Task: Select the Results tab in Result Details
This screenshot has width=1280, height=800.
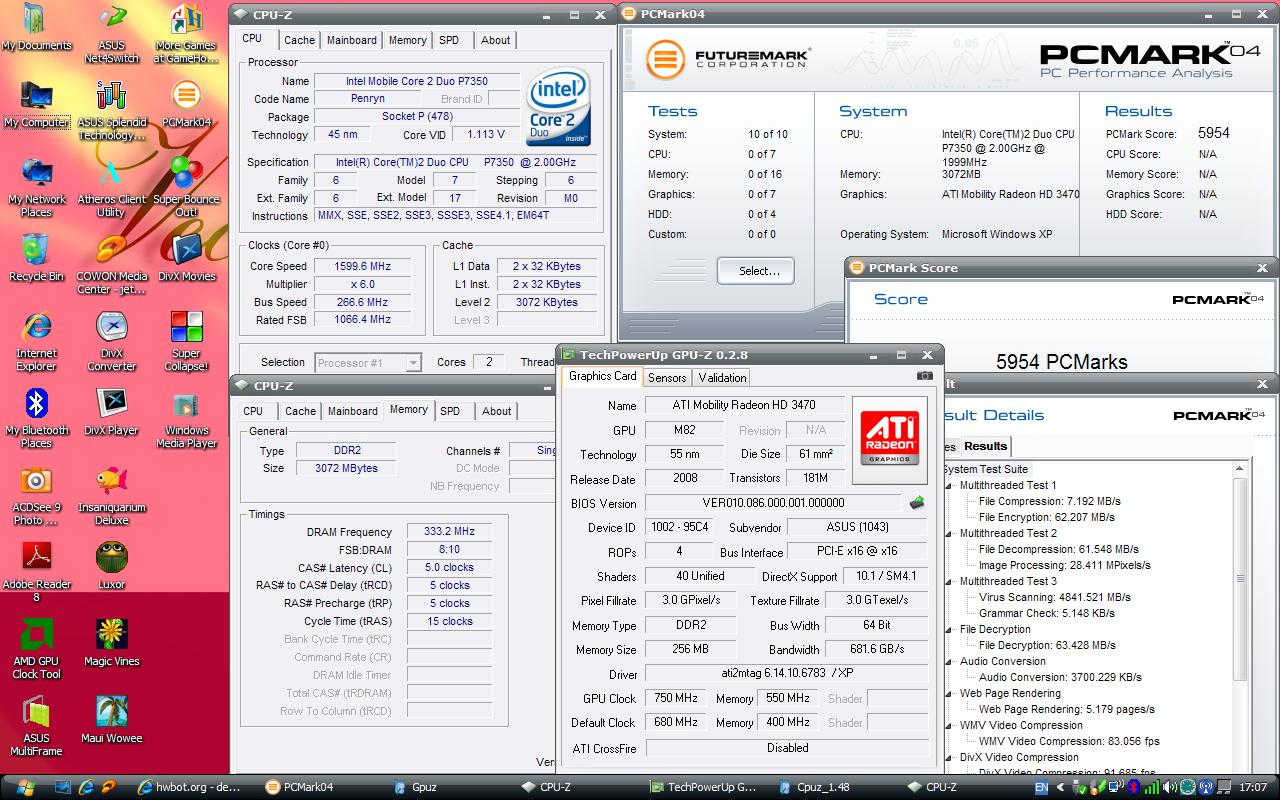Action: coord(985,446)
